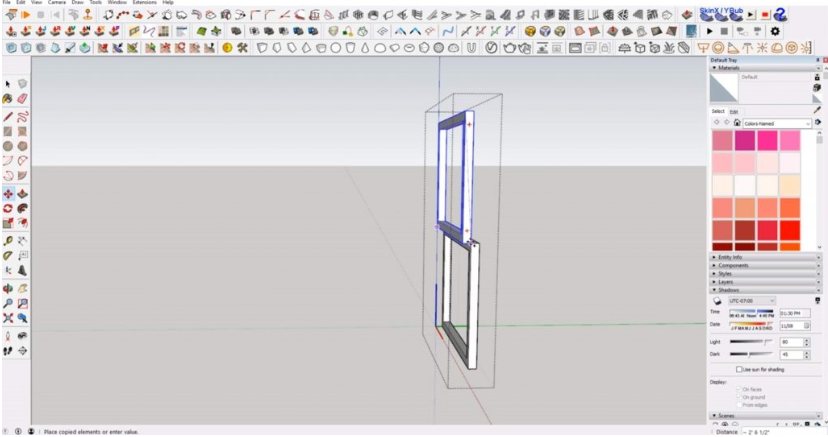
Task: Click the orange play arrow in top toolbar
Action: pyautogui.click(x=25, y=15)
